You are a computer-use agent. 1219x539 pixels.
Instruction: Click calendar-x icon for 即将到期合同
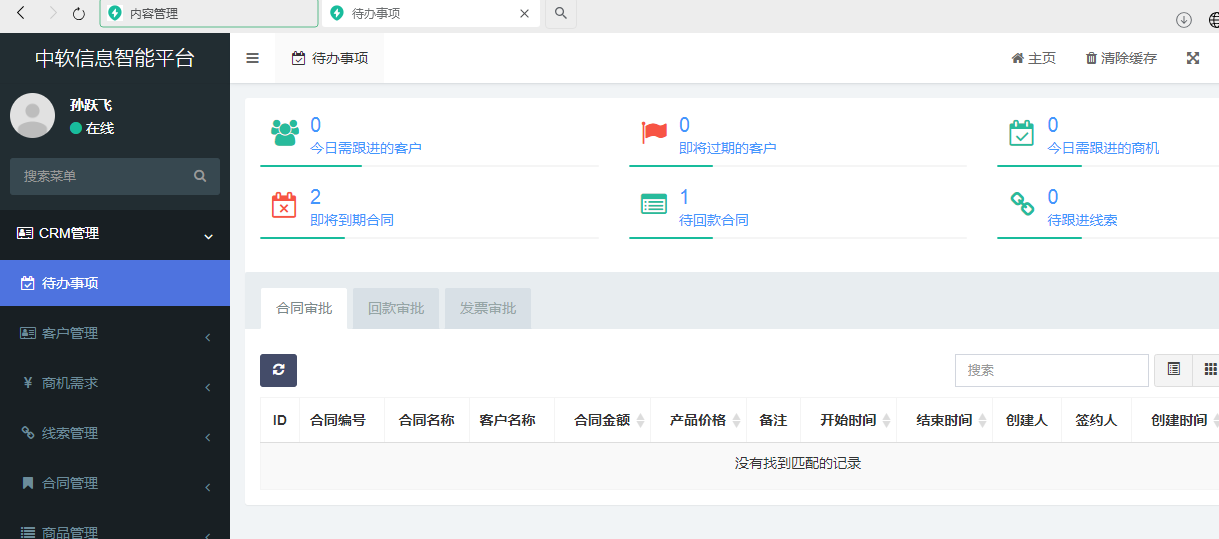tap(284, 204)
